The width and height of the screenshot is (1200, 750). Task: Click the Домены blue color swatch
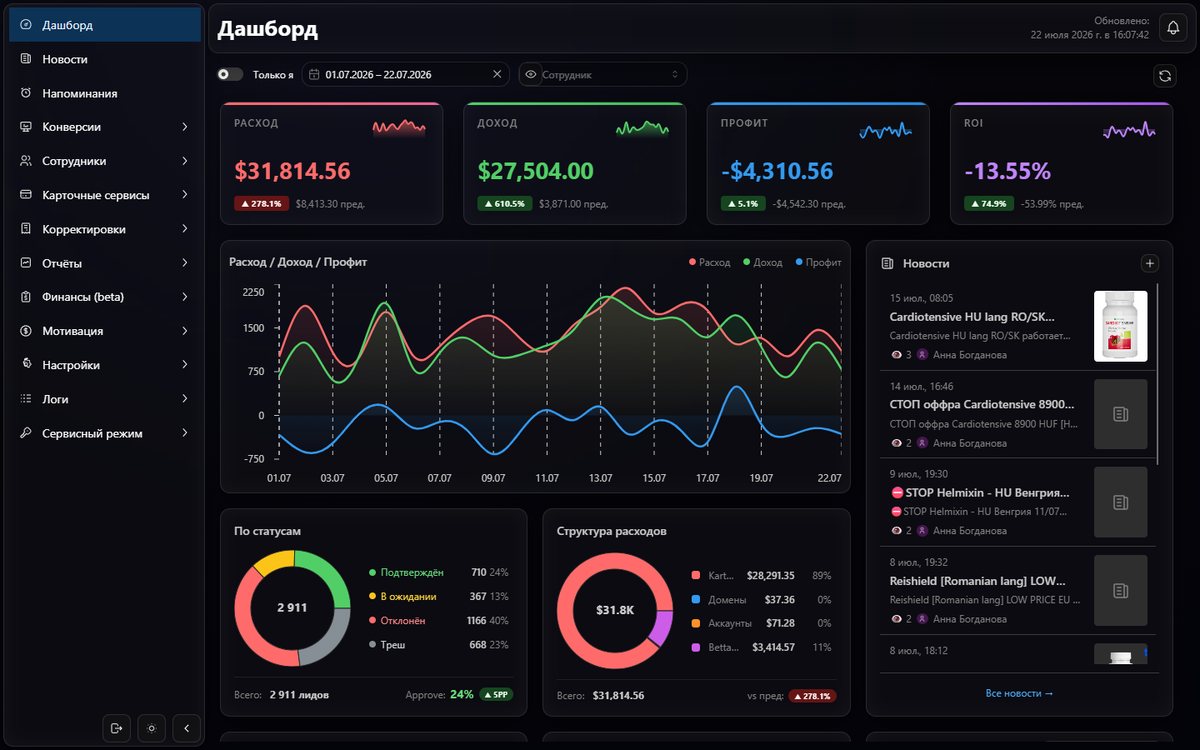coord(696,600)
